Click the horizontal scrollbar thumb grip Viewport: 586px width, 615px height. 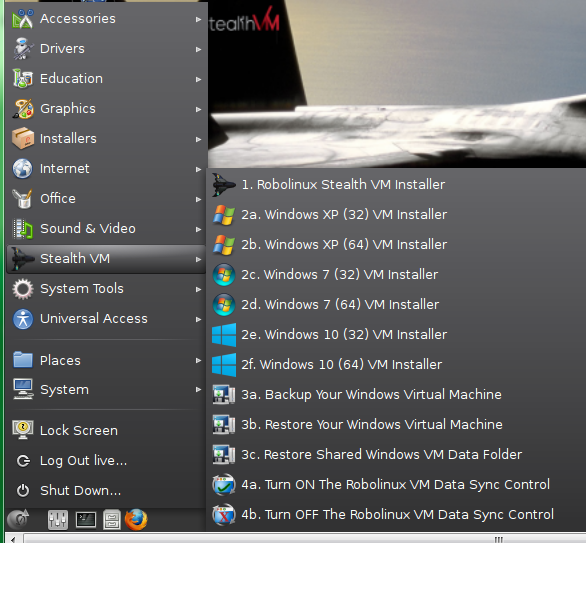click(x=499, y=539)
